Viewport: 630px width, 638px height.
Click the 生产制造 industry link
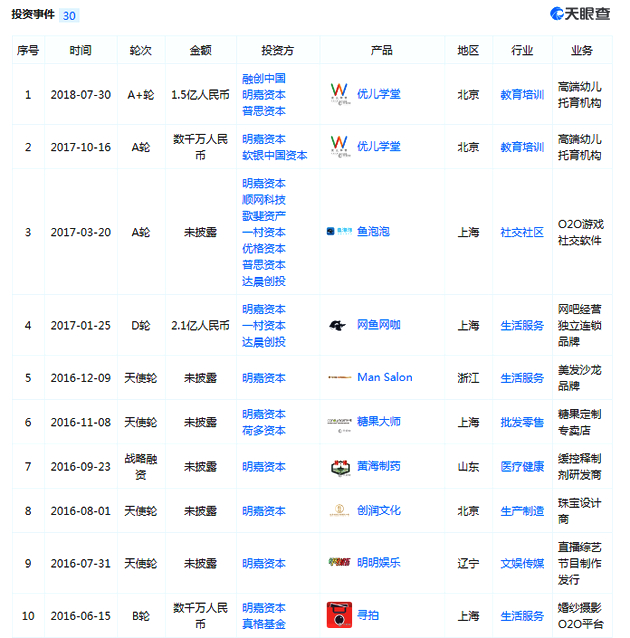pyautogui.click(x=522, y=511)
